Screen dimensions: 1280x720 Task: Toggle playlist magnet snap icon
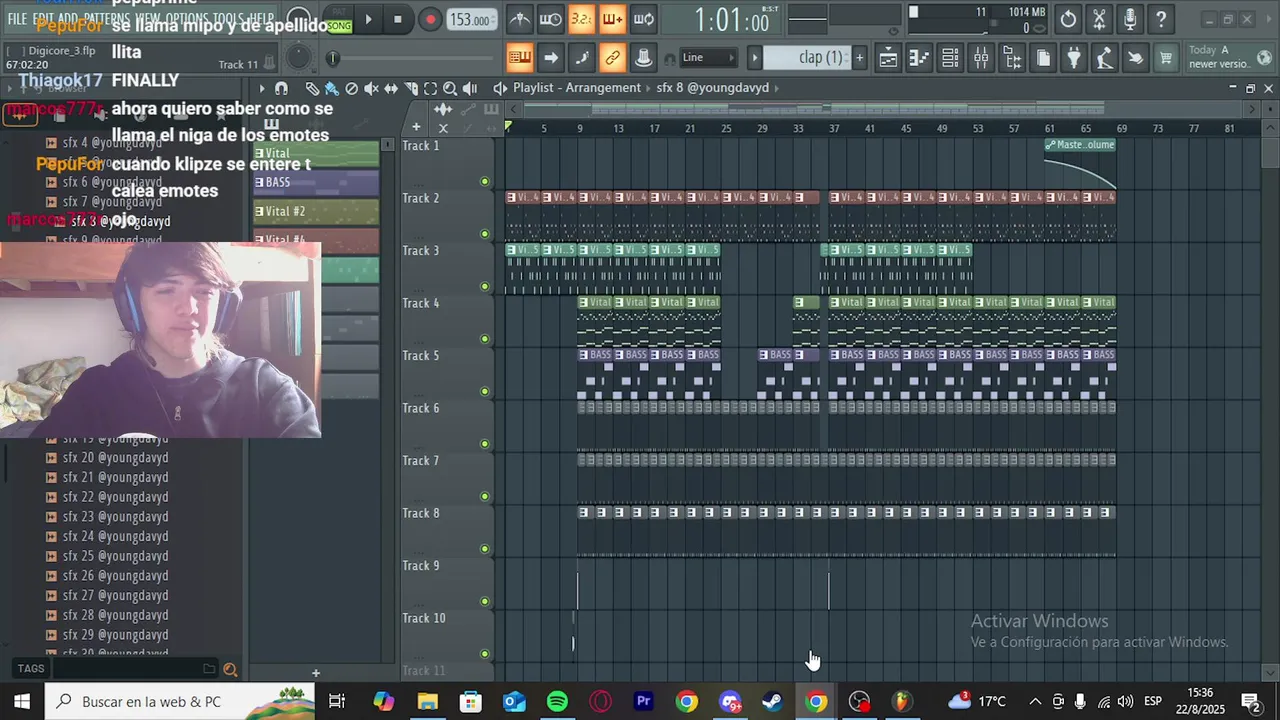281,88
